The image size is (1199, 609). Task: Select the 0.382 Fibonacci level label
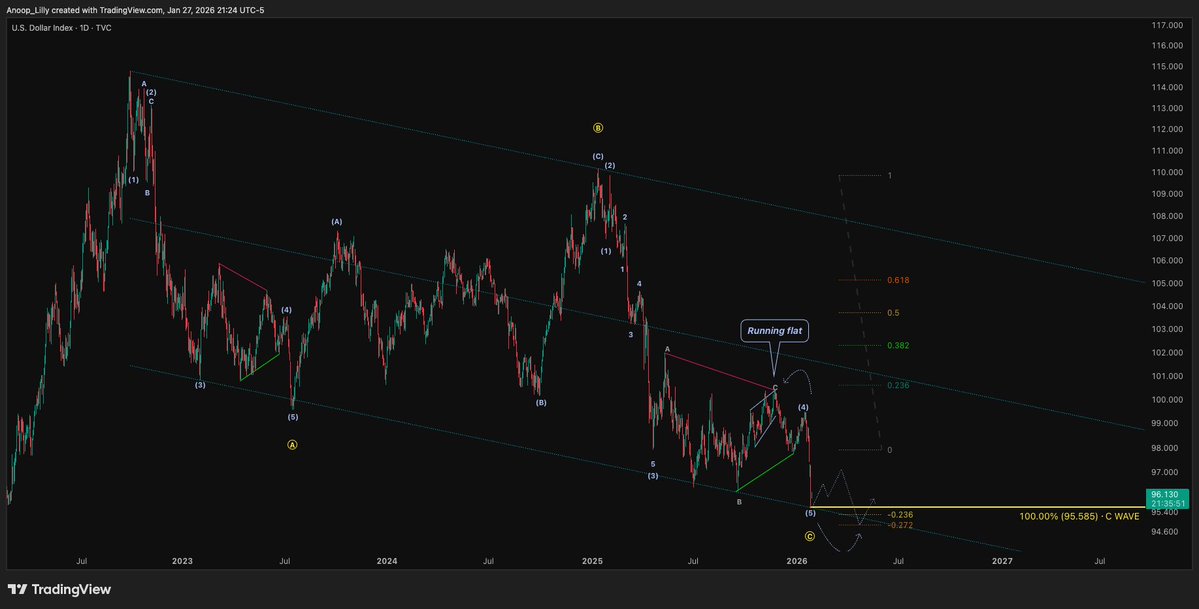[897, 347]
